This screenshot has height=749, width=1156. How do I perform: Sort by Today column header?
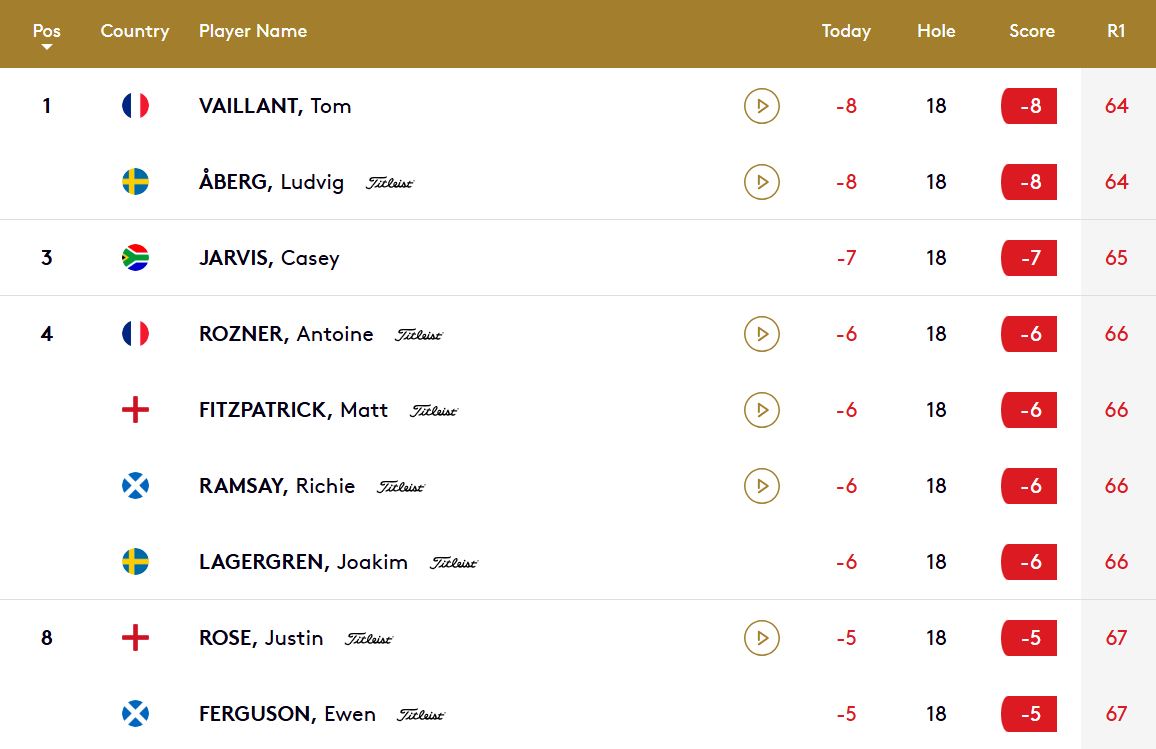tap(846, 31)
